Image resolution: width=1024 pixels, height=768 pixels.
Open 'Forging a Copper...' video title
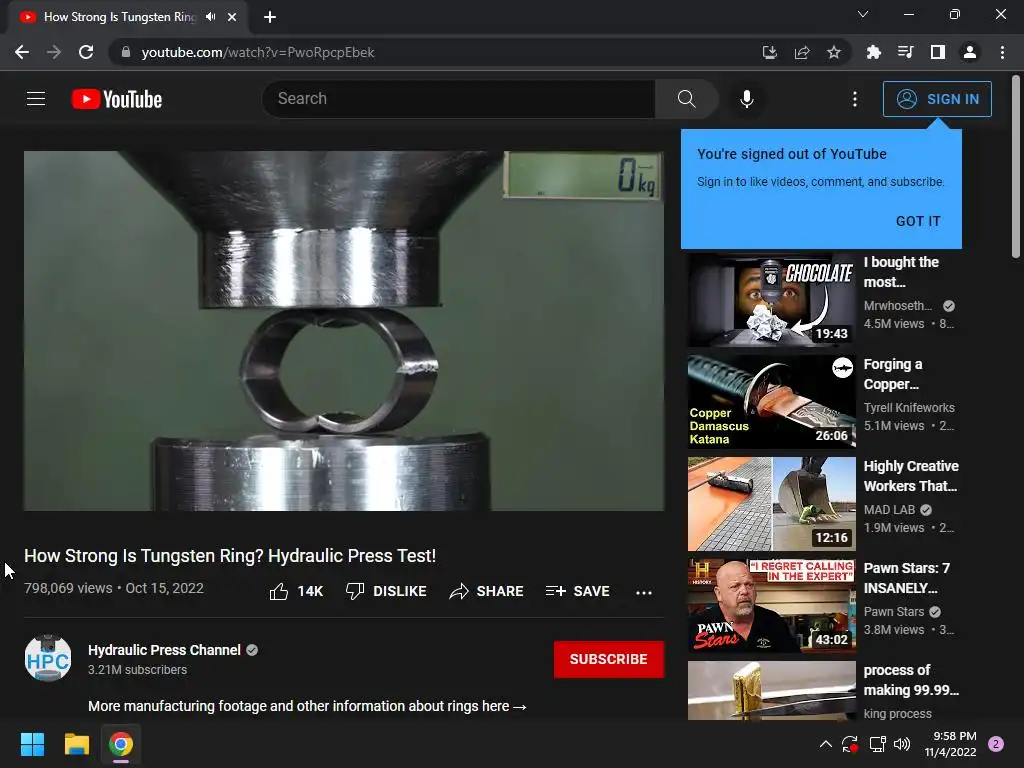[x=893, y=374]
